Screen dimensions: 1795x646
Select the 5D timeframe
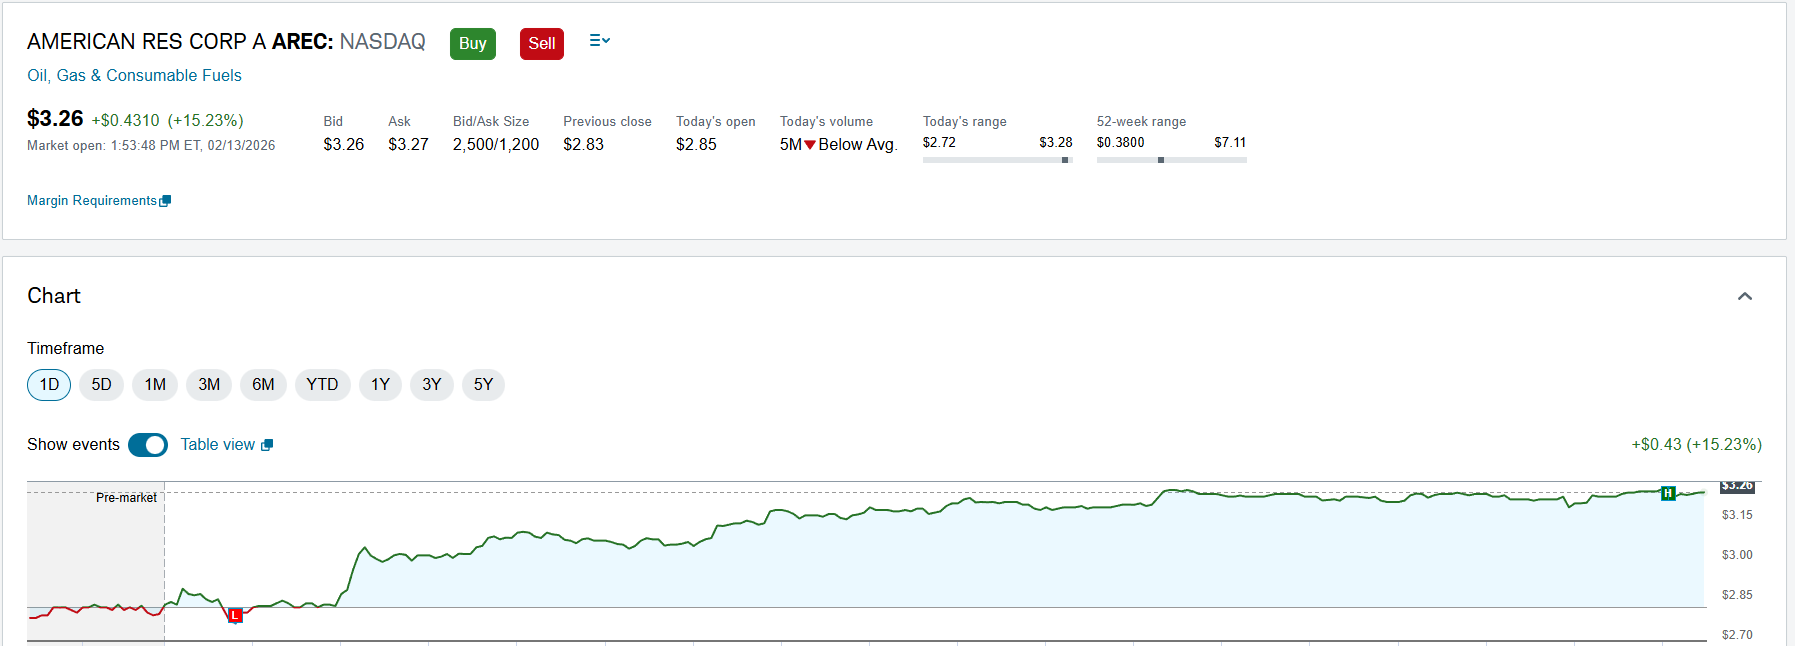click(x=101, y=385)
